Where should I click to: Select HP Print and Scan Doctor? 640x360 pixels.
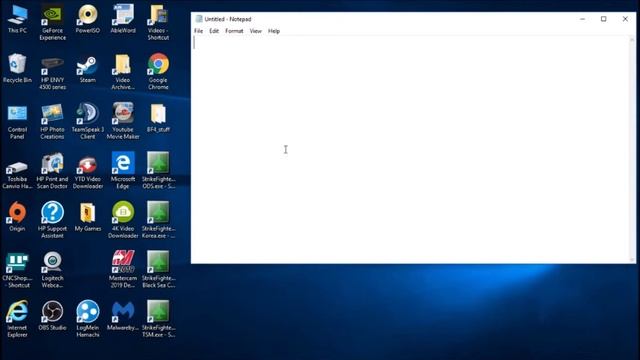tap(52, 171)
